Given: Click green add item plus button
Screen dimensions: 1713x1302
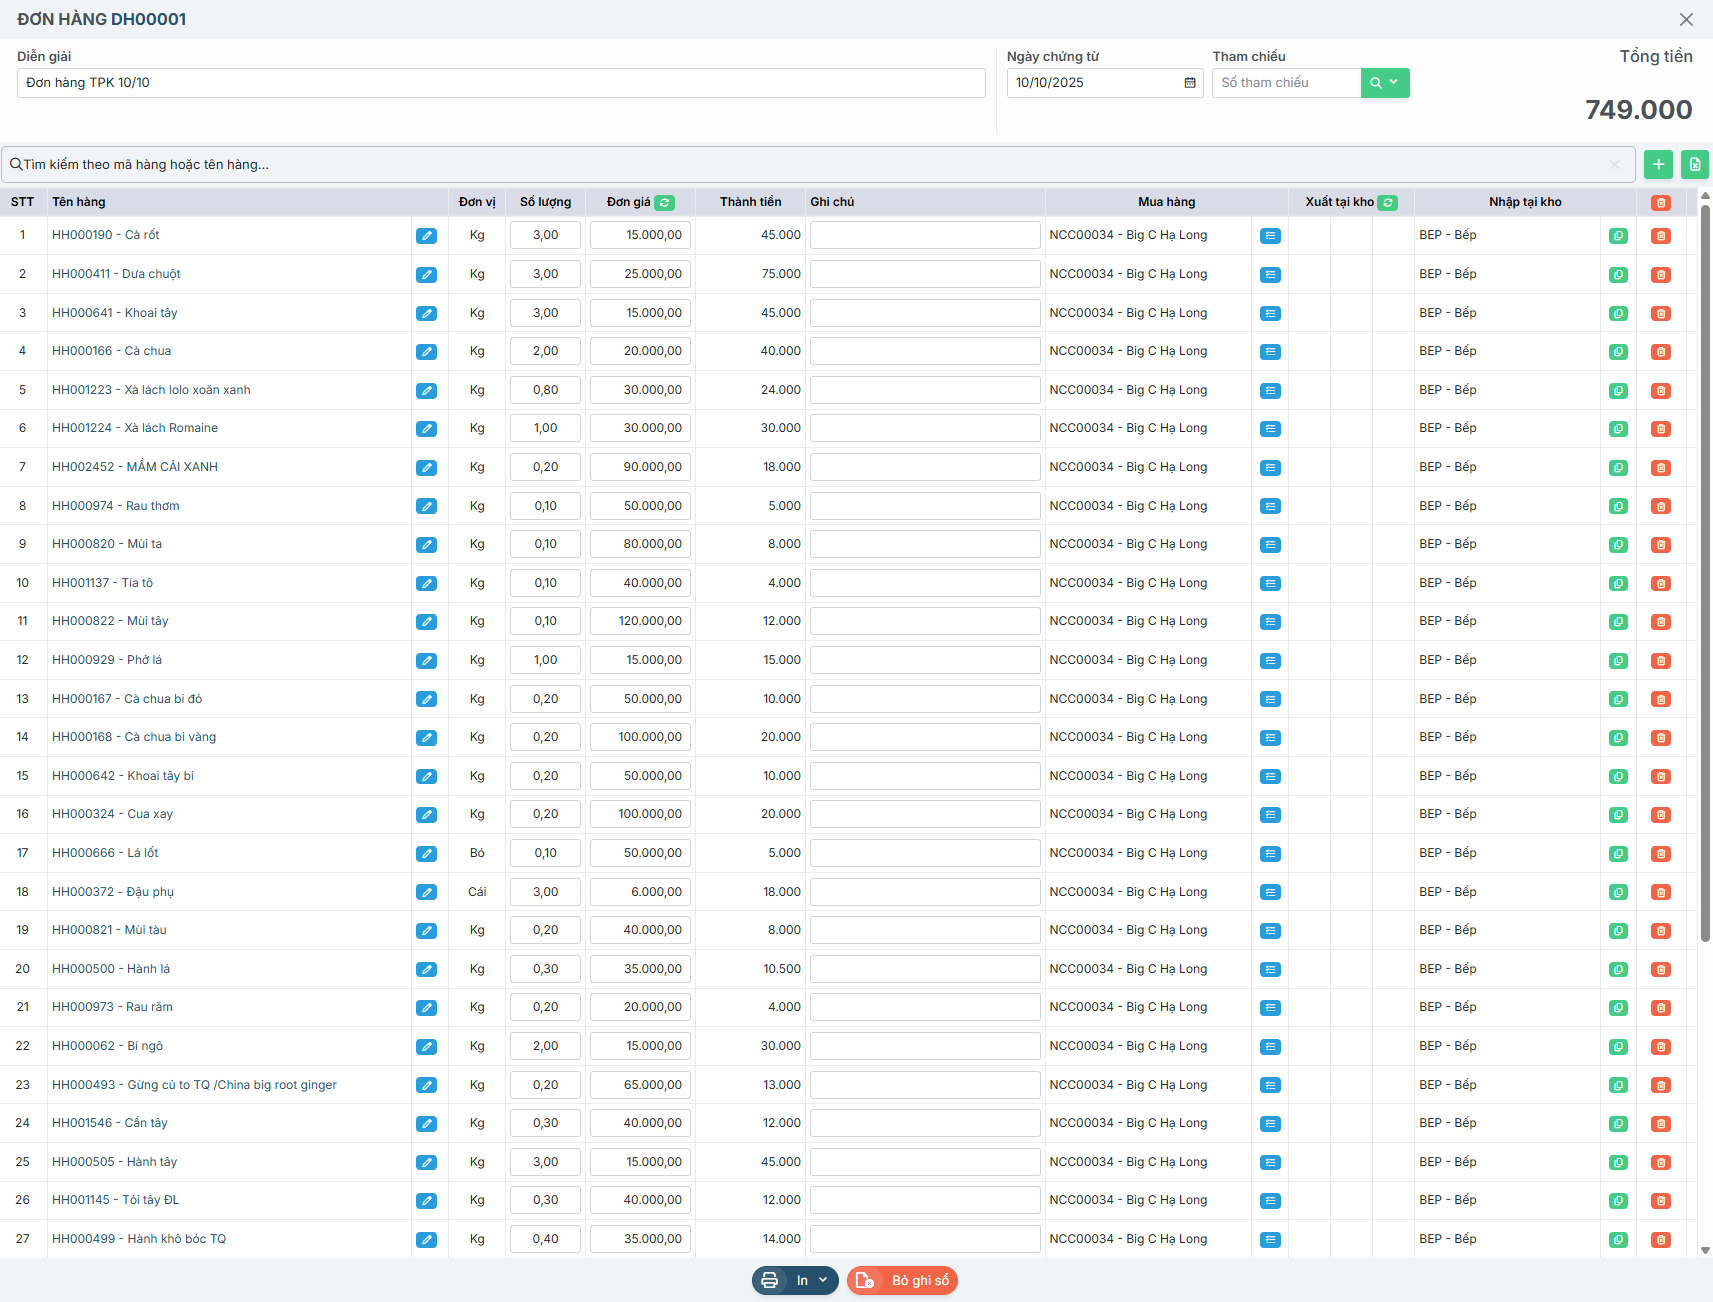Looking at the screenshot, I should coord(1658,165).
